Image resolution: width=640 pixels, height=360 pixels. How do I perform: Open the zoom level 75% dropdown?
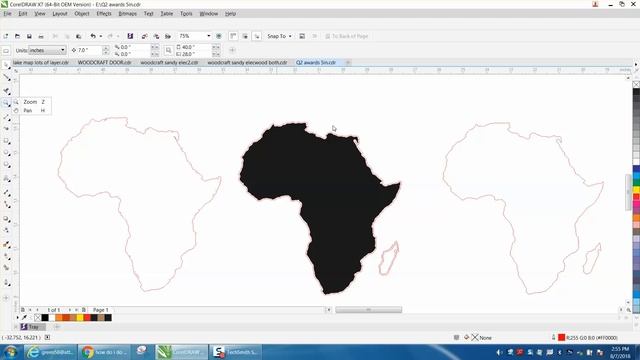pyautogui.click(x=209, y=36)
